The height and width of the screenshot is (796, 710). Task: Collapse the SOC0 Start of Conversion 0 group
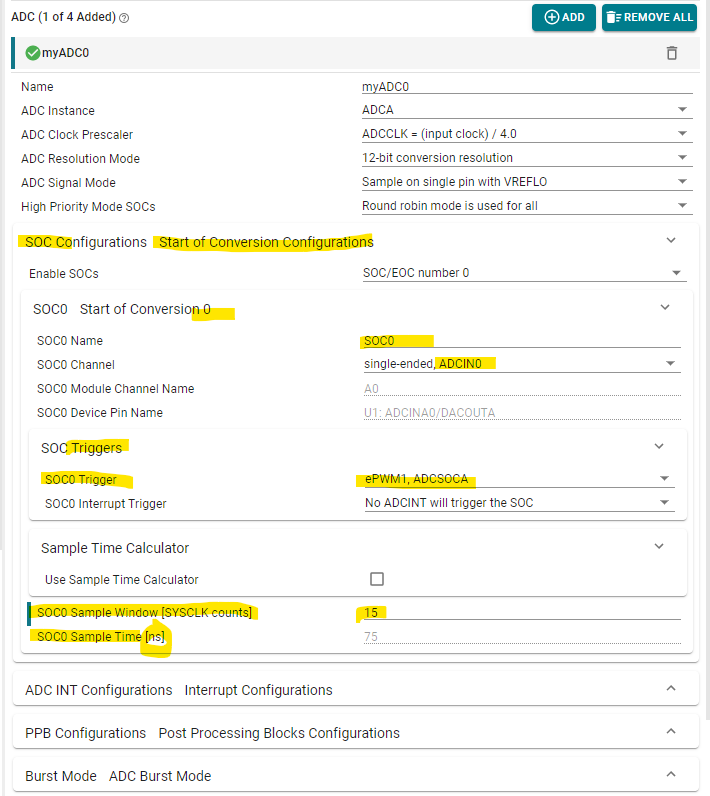(665, 308)
